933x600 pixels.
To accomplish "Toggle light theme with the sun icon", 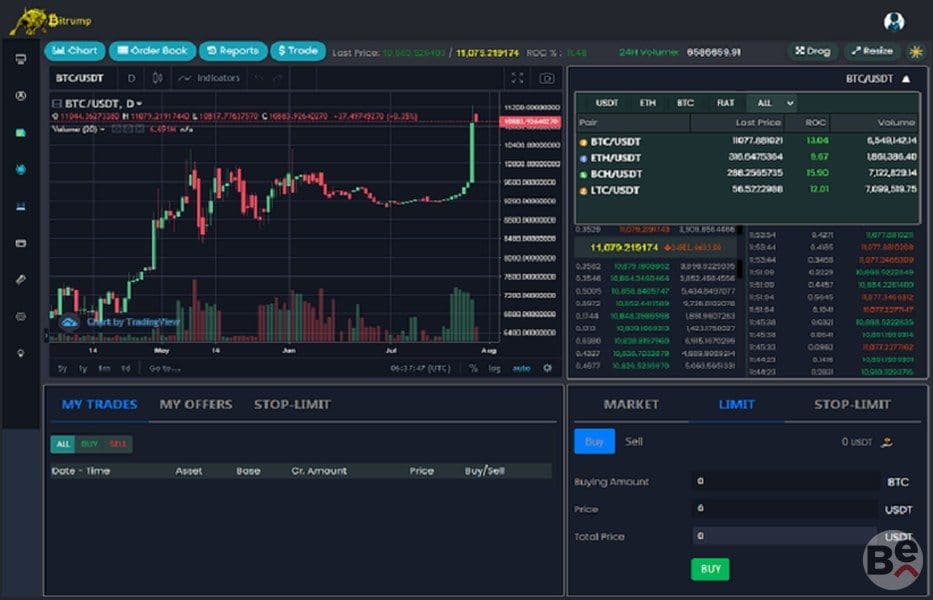I will (916, 51).
